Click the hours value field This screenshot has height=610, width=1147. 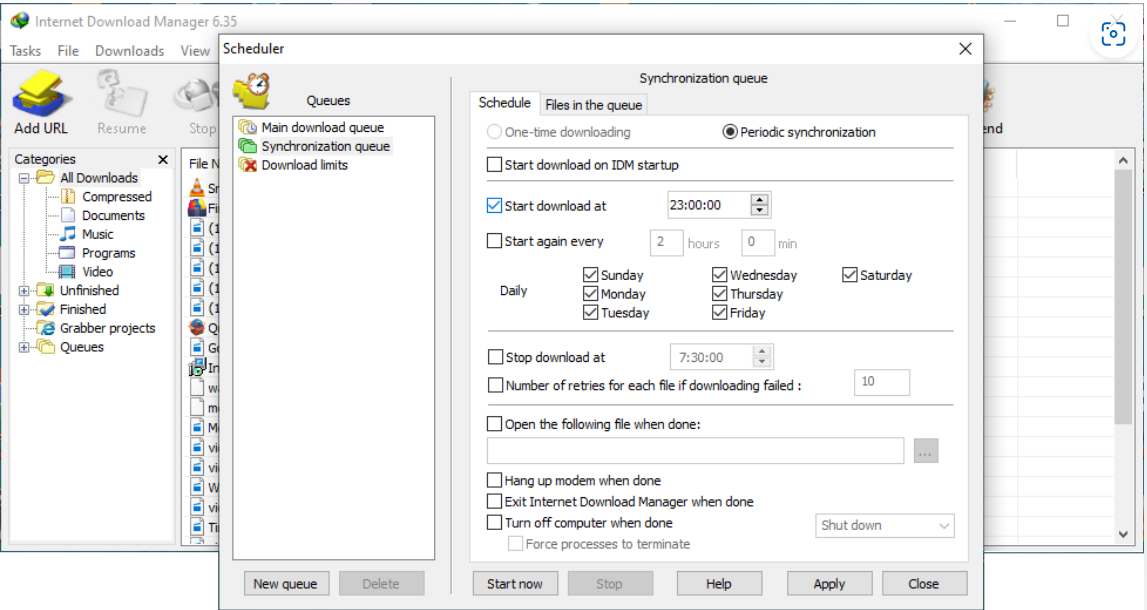pos(666,243)
